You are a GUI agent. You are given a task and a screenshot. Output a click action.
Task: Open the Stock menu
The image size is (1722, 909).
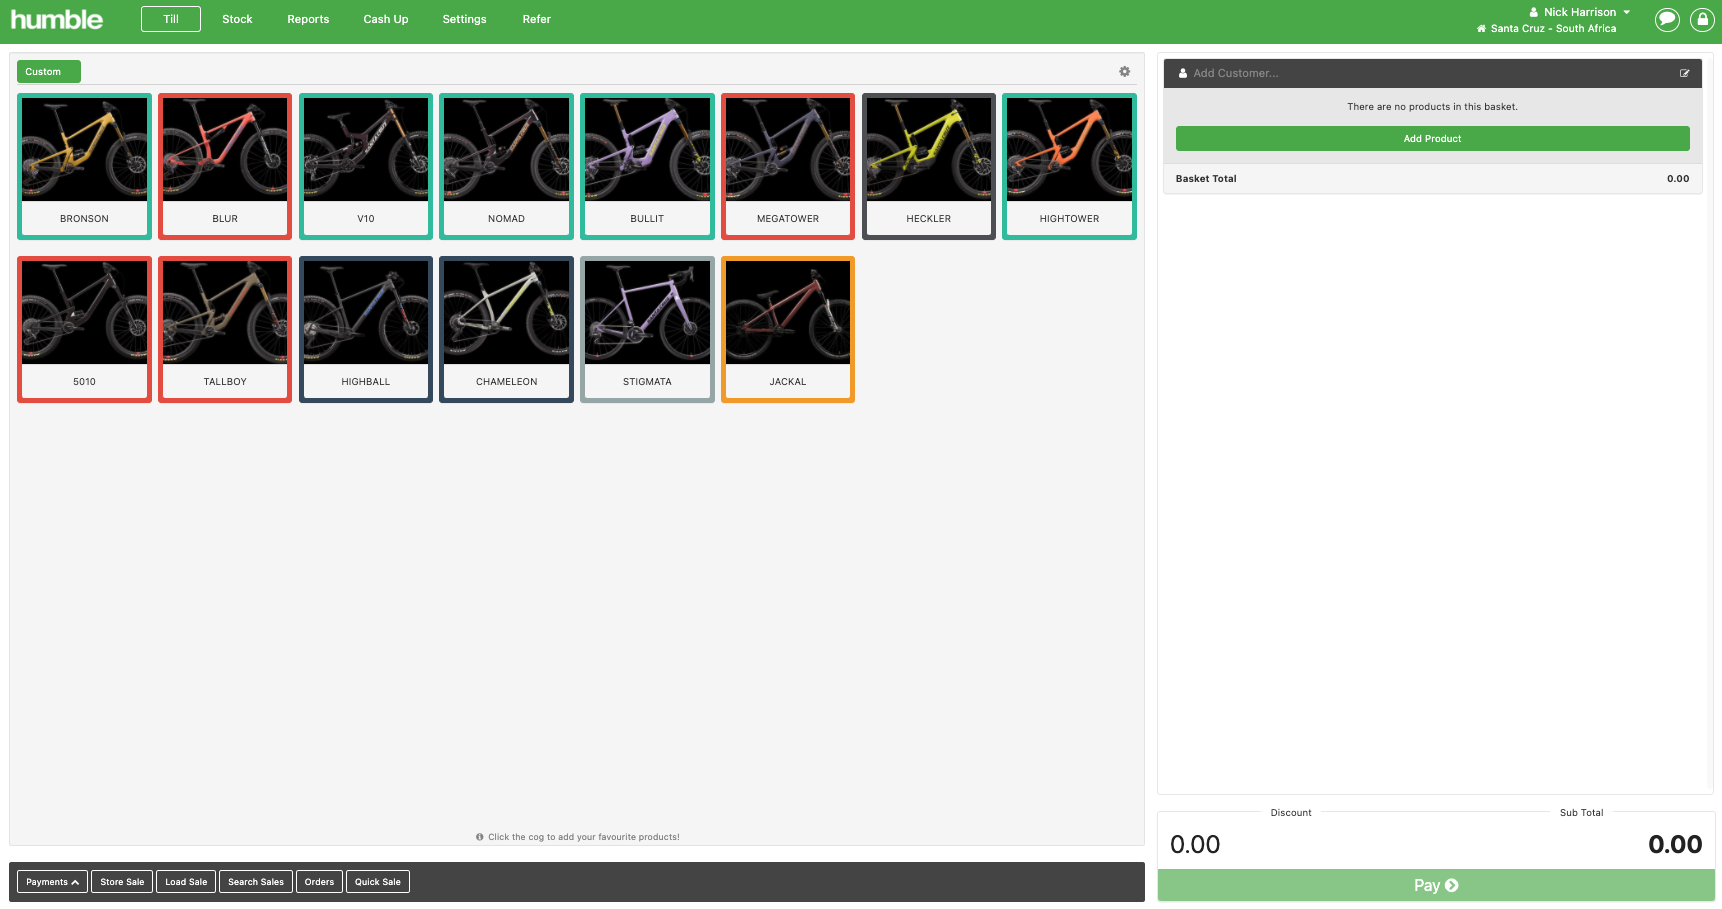point(237,19)
